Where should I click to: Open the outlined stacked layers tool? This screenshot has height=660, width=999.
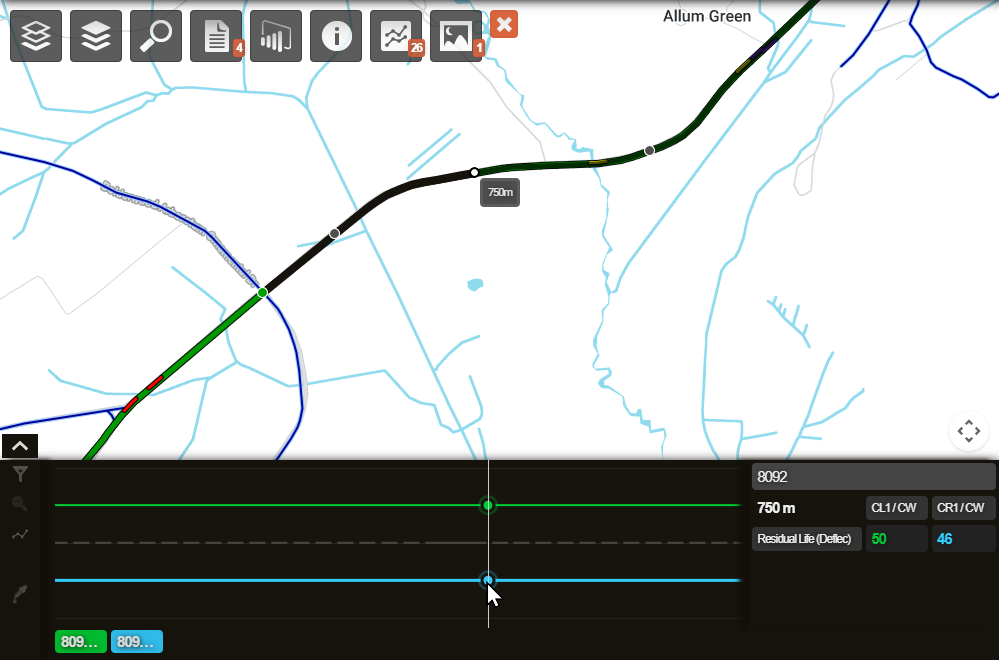[36, 36]
